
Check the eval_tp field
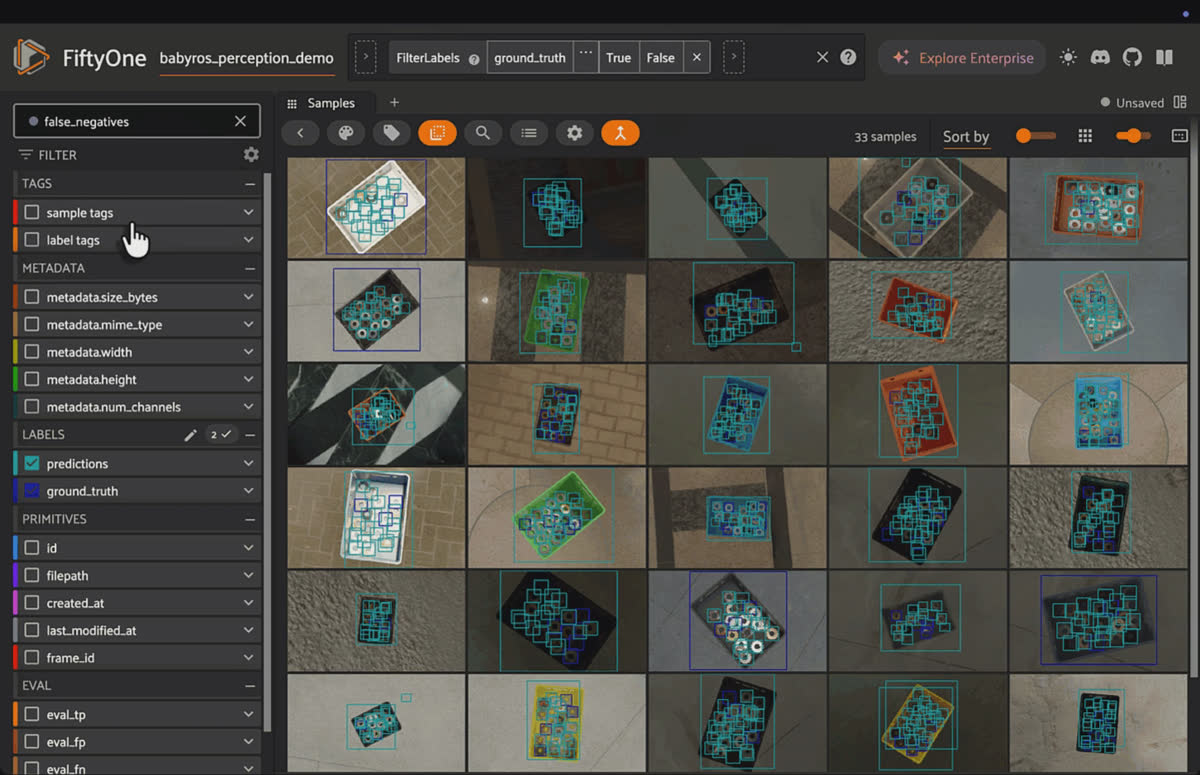[32, 715]
